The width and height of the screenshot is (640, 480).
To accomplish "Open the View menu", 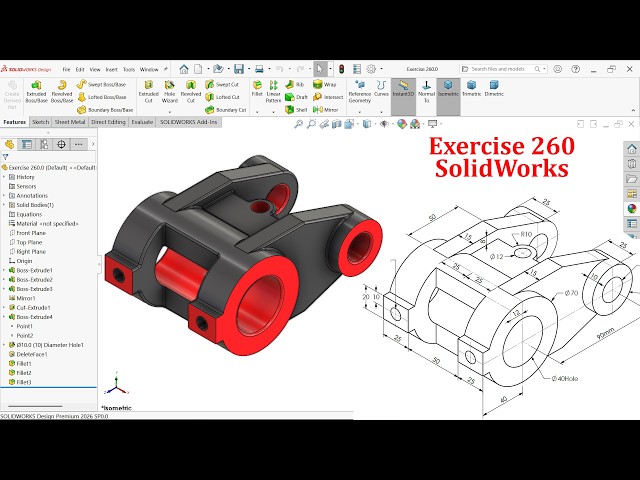I will [95, 69].
